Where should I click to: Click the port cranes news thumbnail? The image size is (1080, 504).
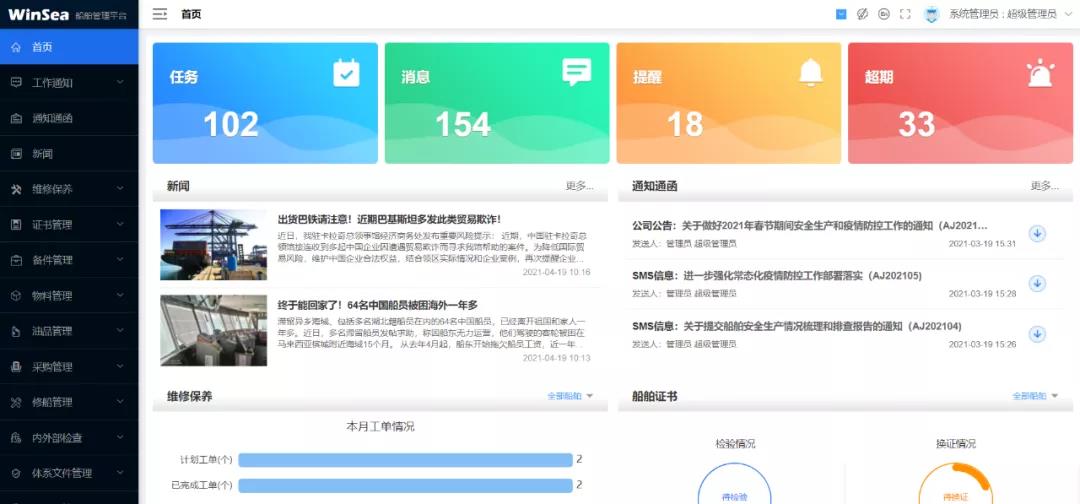click(x=213, y=245)
